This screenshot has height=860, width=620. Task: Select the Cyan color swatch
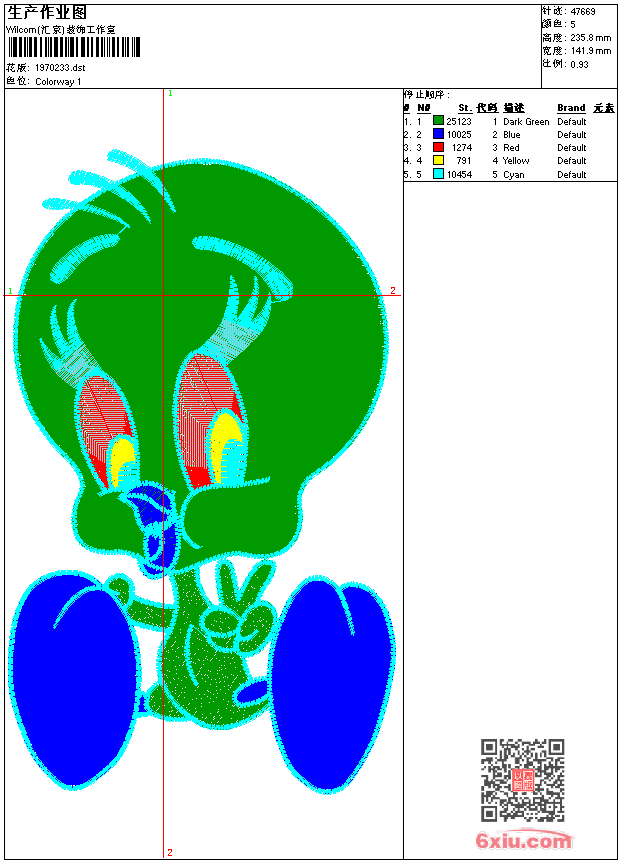[x=438, y=174]
